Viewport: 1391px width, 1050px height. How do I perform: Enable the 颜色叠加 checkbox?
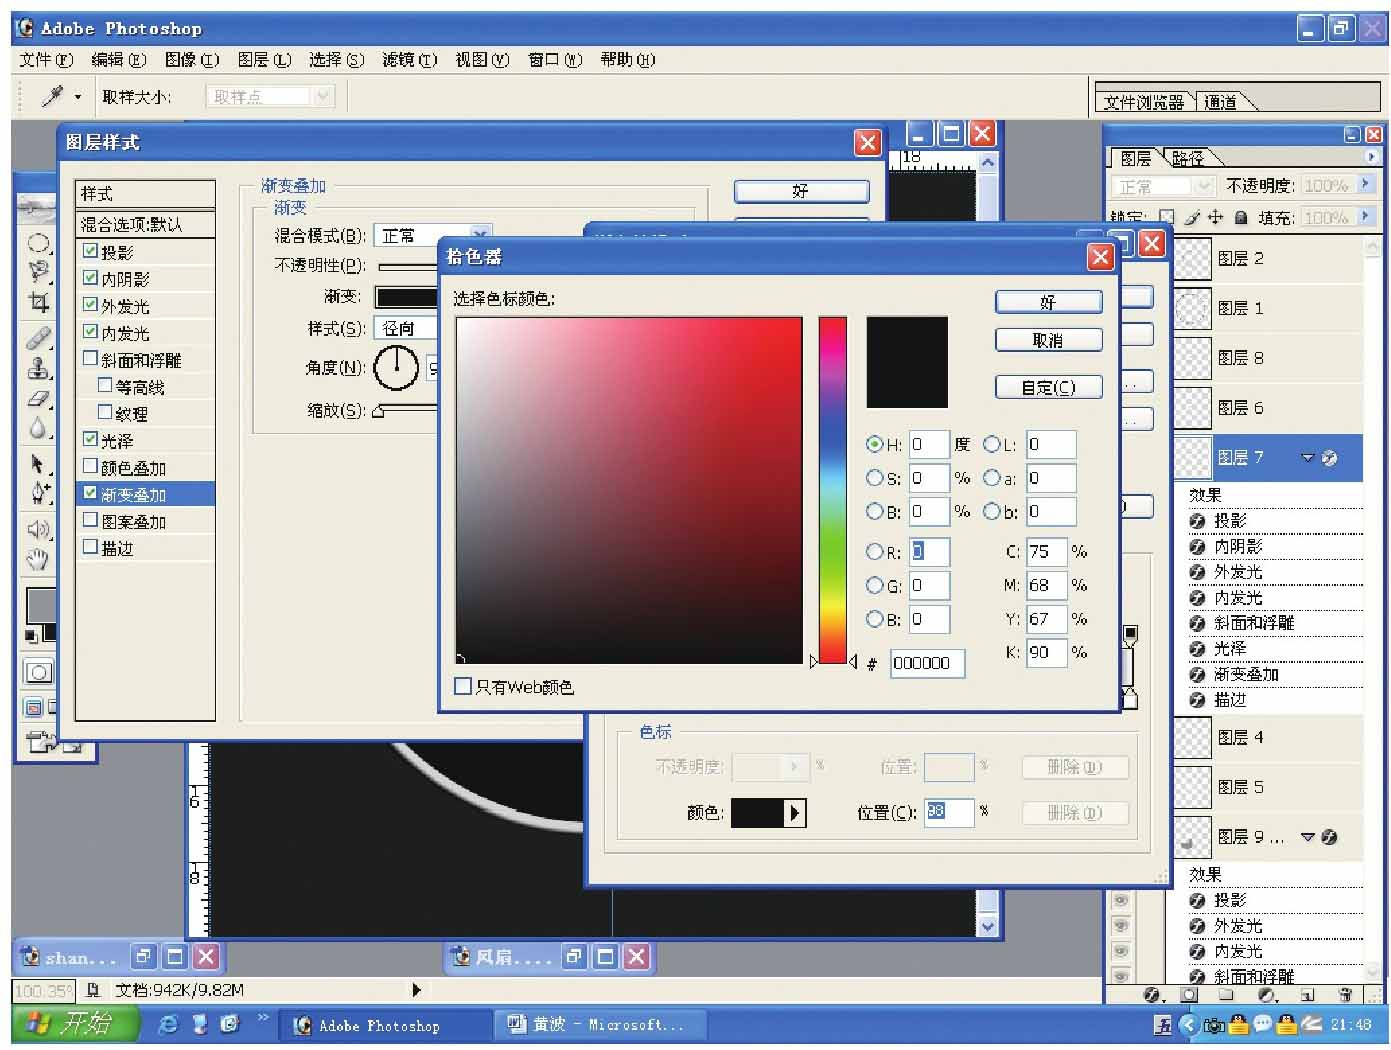tap(91, 467)
